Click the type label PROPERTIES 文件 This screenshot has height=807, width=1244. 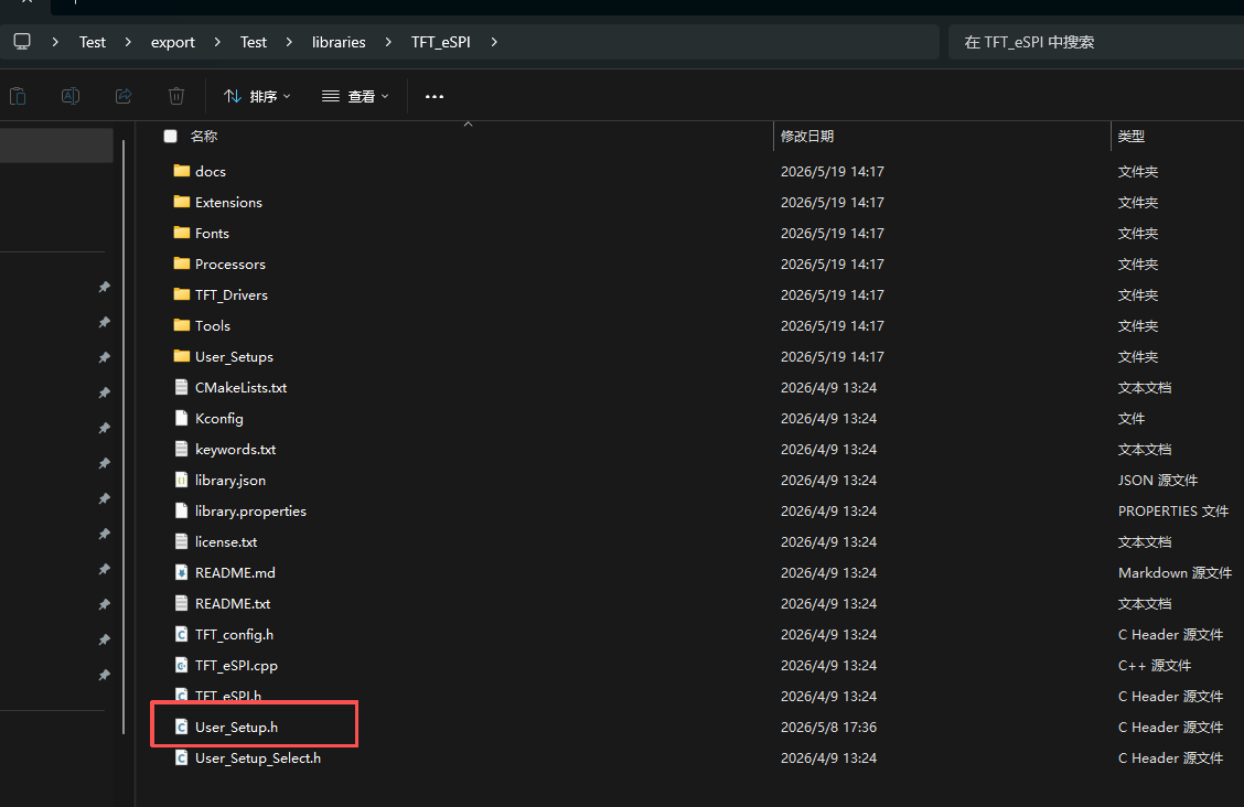pos(1173,511)
